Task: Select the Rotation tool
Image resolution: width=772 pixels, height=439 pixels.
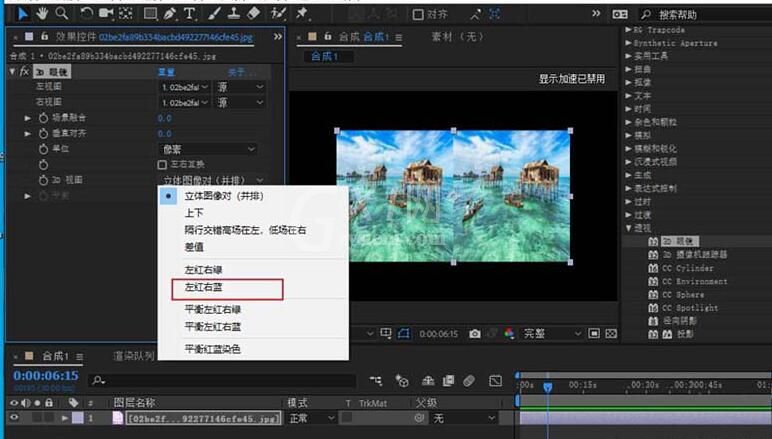Action: [87, 14]
